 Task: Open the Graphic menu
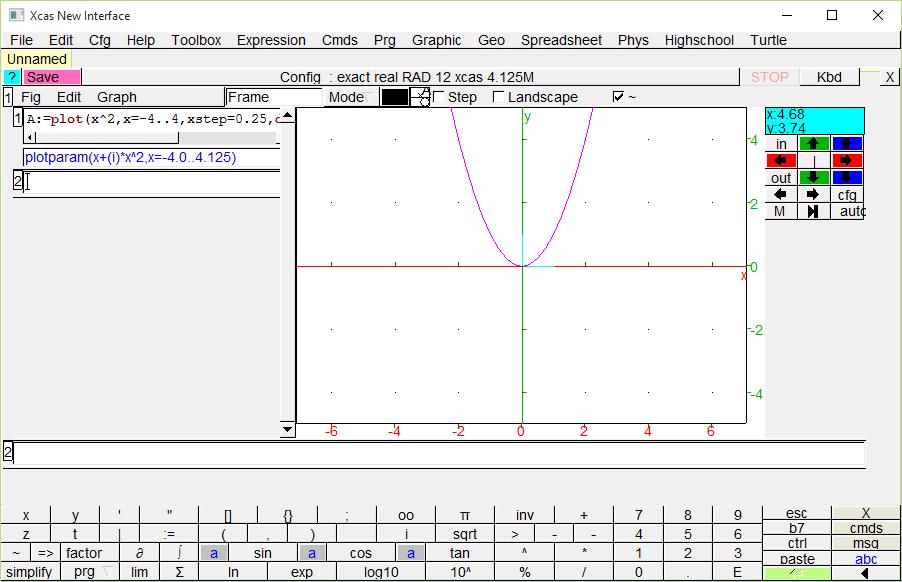(436, 40)
